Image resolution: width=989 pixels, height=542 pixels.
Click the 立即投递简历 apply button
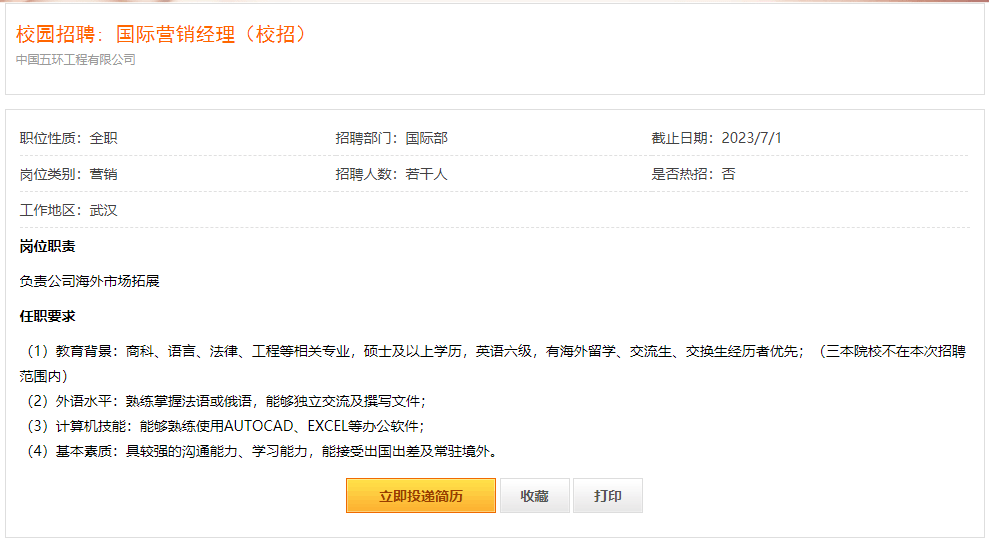tap(421, 495)
